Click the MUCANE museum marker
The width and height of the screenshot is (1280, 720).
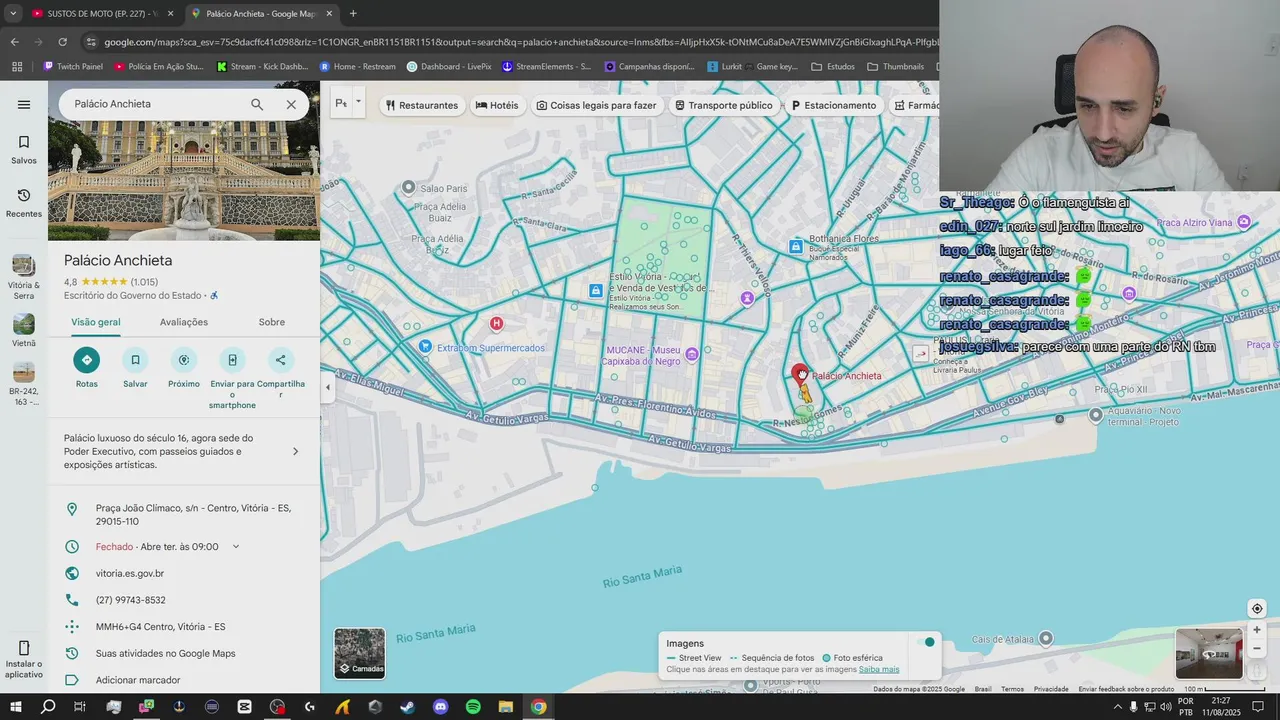[x=692, y=353]
